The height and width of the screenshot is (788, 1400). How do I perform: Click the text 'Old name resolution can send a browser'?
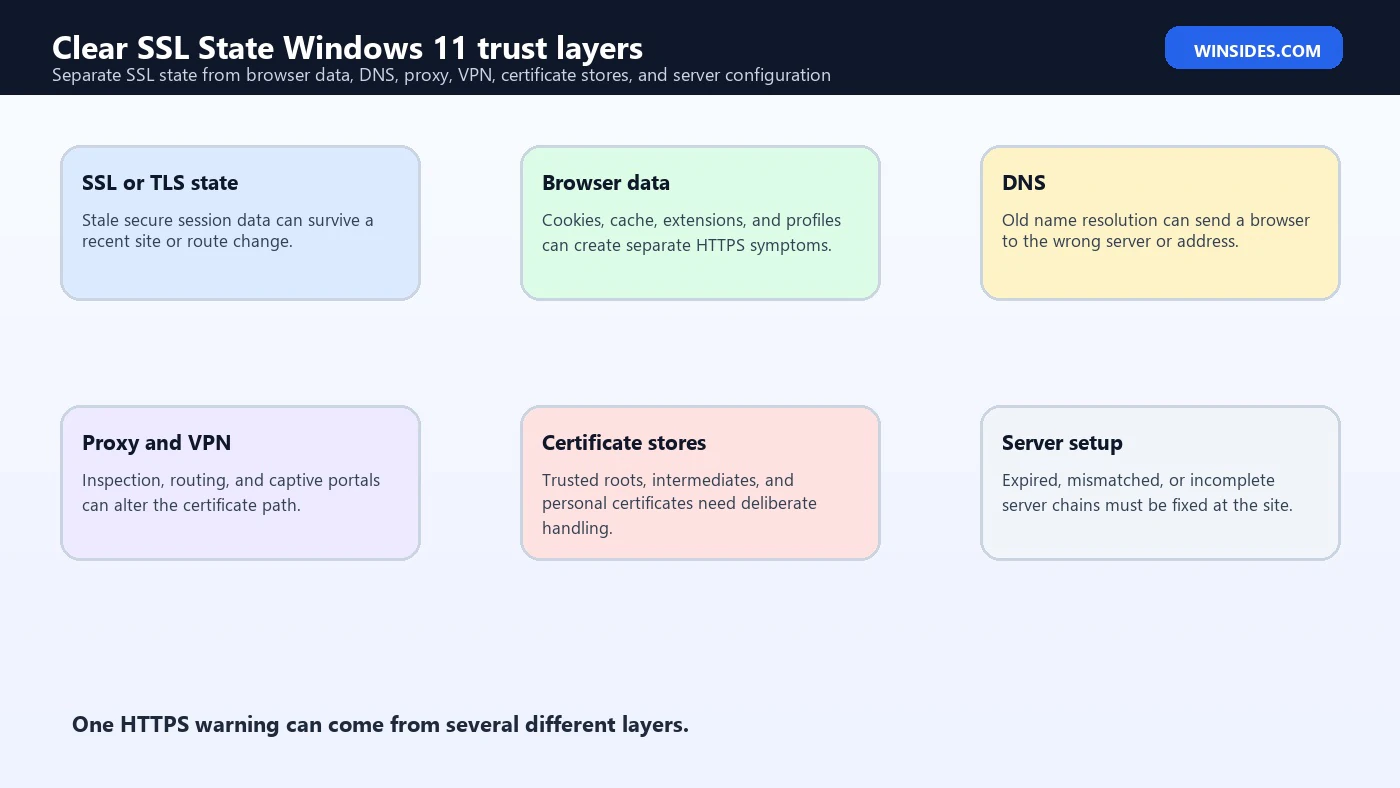1156,220
